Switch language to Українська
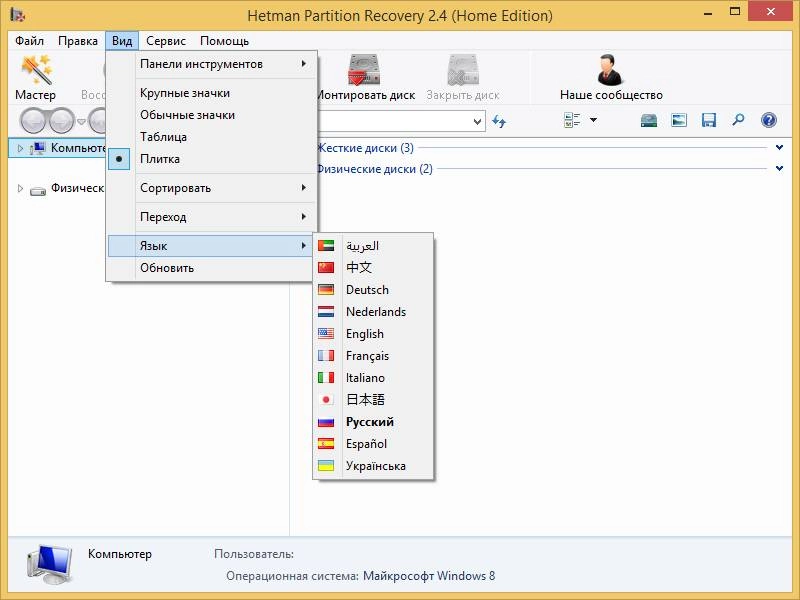 pos(373,466)
